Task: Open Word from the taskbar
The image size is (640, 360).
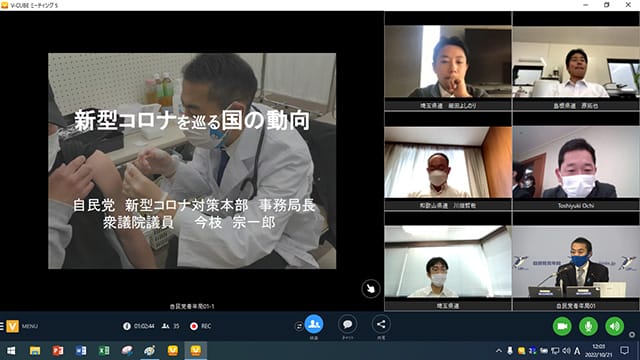Action: [x=81, y=351]
